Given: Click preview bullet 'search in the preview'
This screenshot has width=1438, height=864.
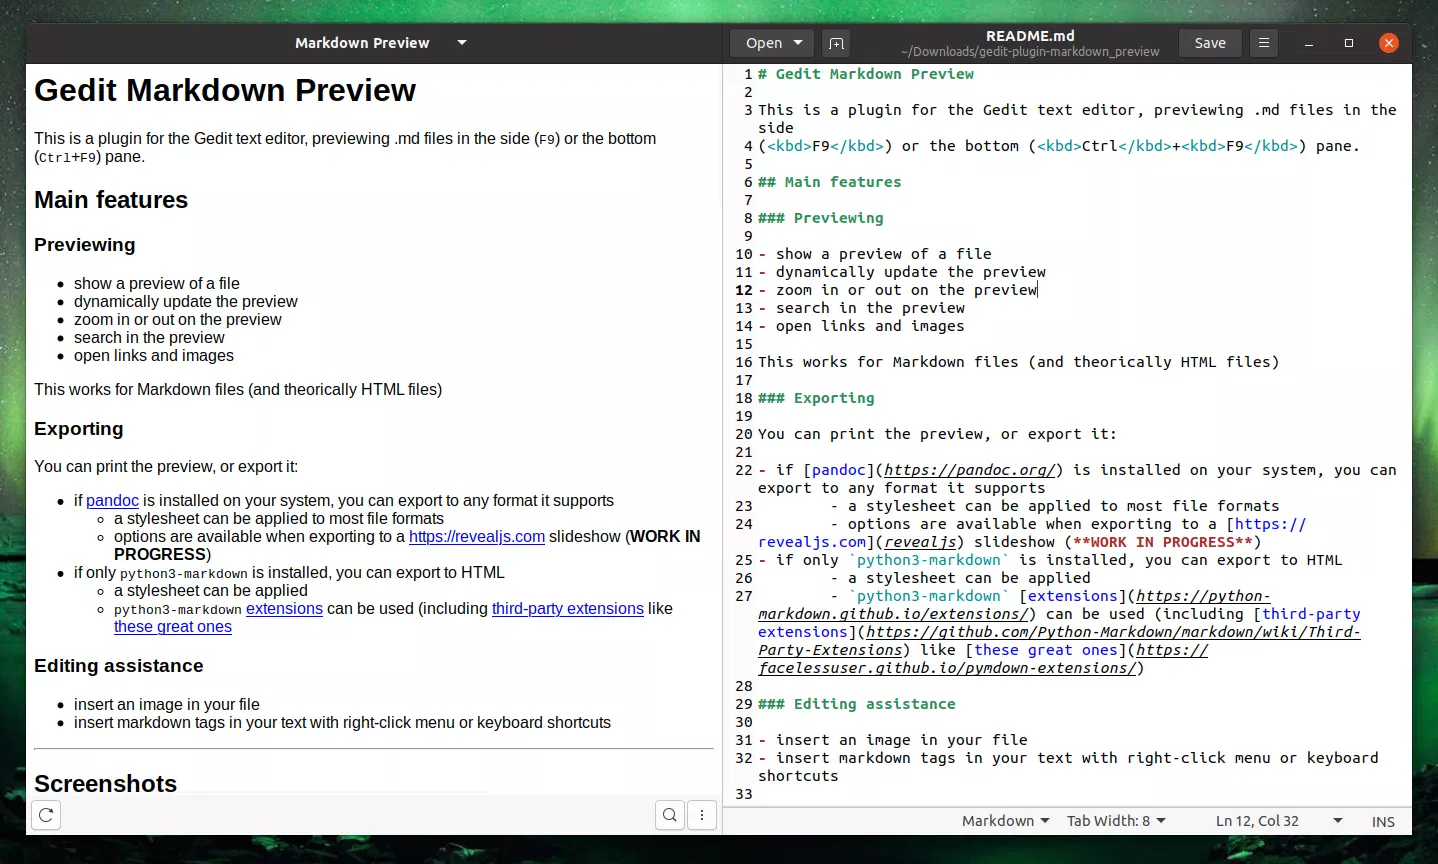Looking at the screenshot, I should pyautogui.click(x=149, y=337).
